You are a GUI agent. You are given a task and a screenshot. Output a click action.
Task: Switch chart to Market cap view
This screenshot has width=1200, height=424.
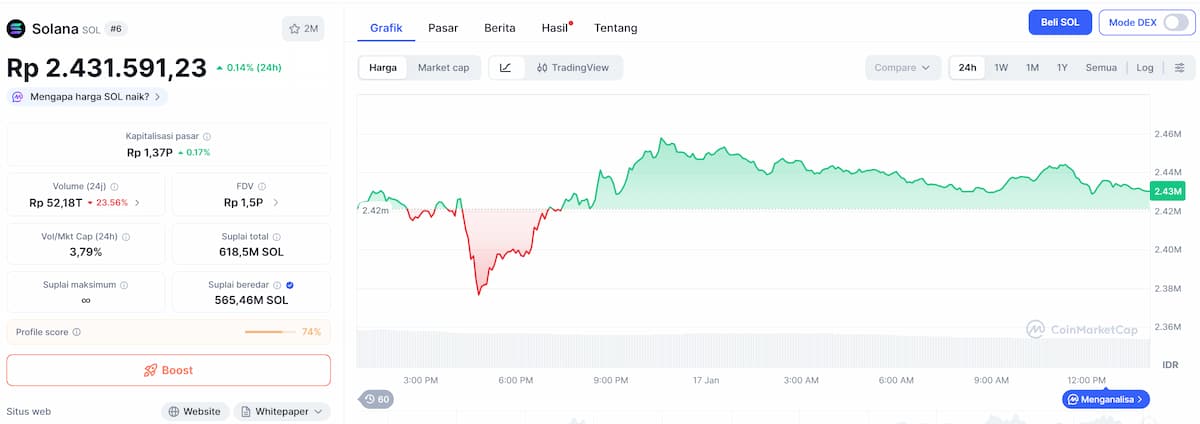pyautogui.click(x=443, y=68)
